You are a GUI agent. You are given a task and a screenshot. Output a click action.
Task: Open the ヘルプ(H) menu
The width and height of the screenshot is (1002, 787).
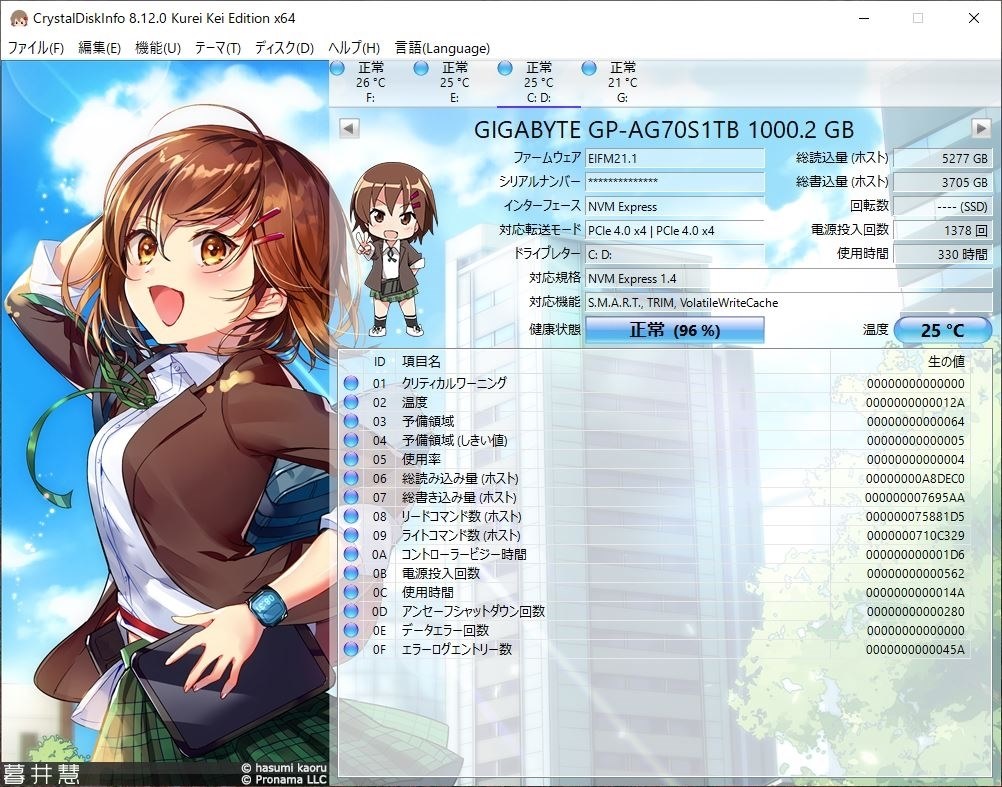point(353,48)
